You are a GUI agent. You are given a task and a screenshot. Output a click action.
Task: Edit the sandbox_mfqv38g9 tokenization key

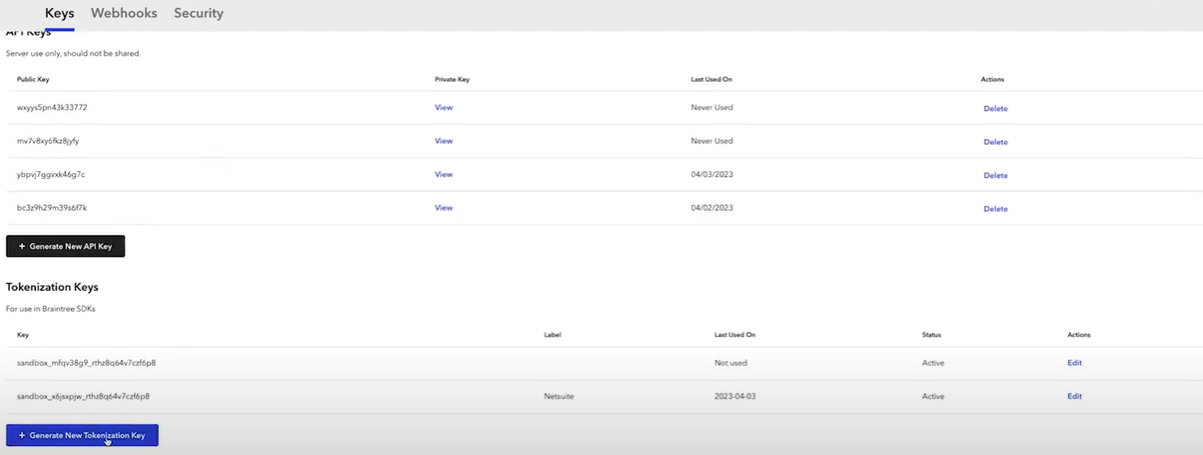(x=1074, y=363)
